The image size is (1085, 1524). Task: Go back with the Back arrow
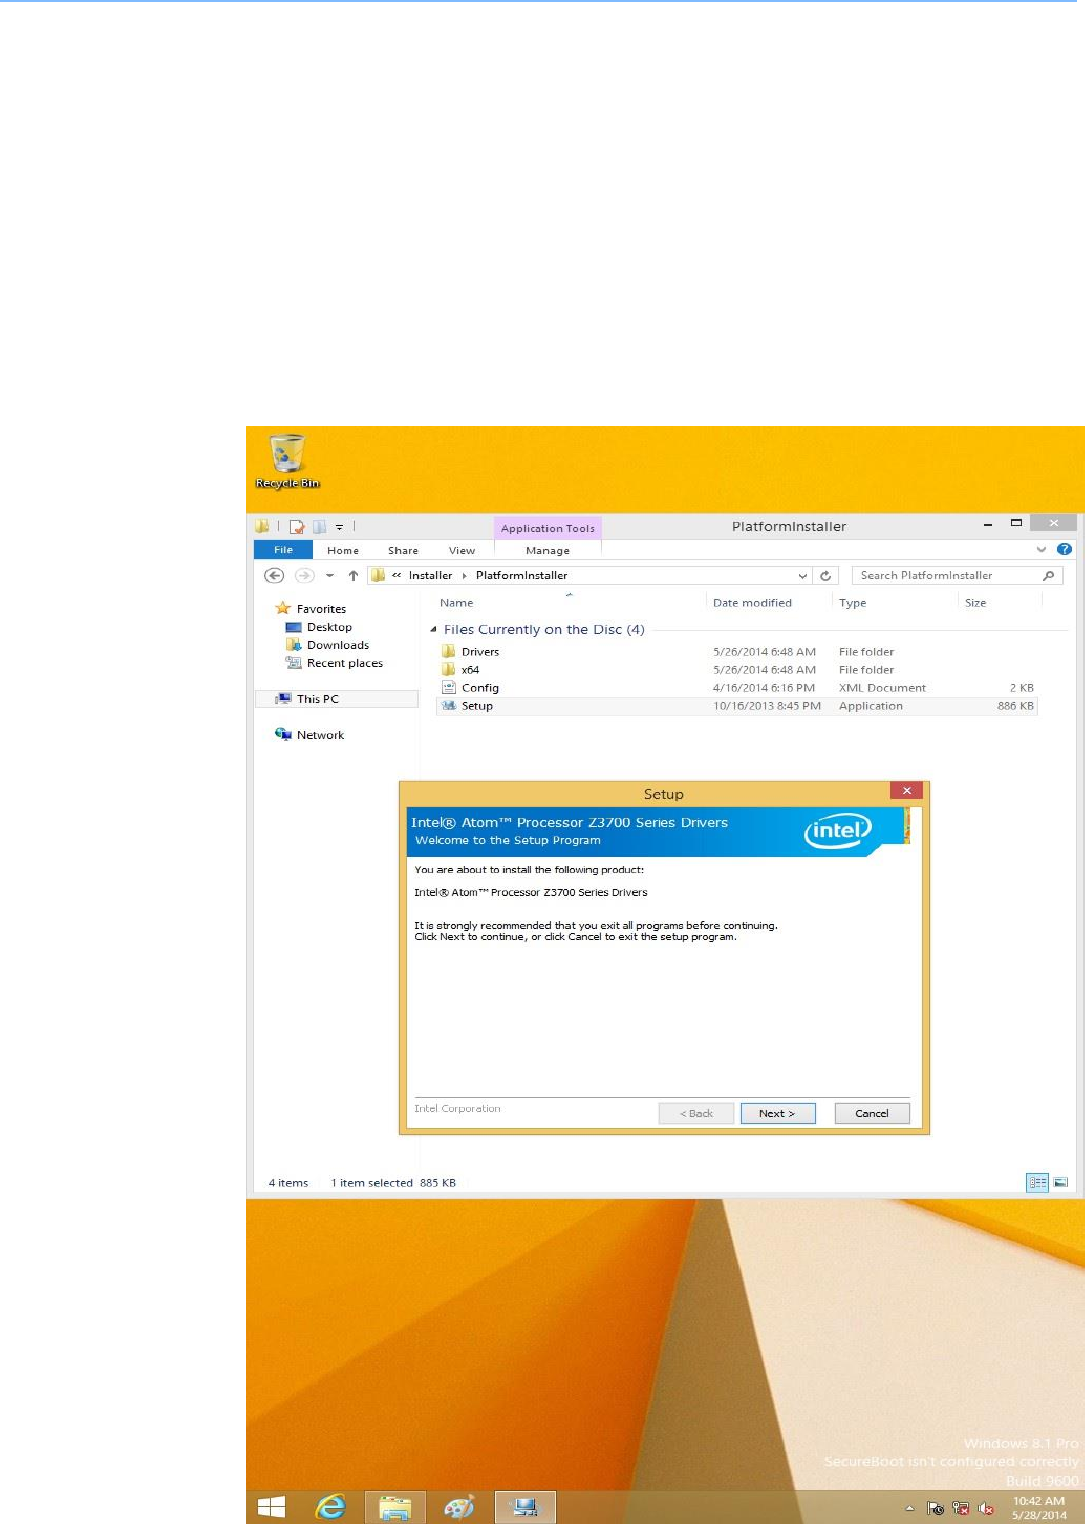click(274, 575)
